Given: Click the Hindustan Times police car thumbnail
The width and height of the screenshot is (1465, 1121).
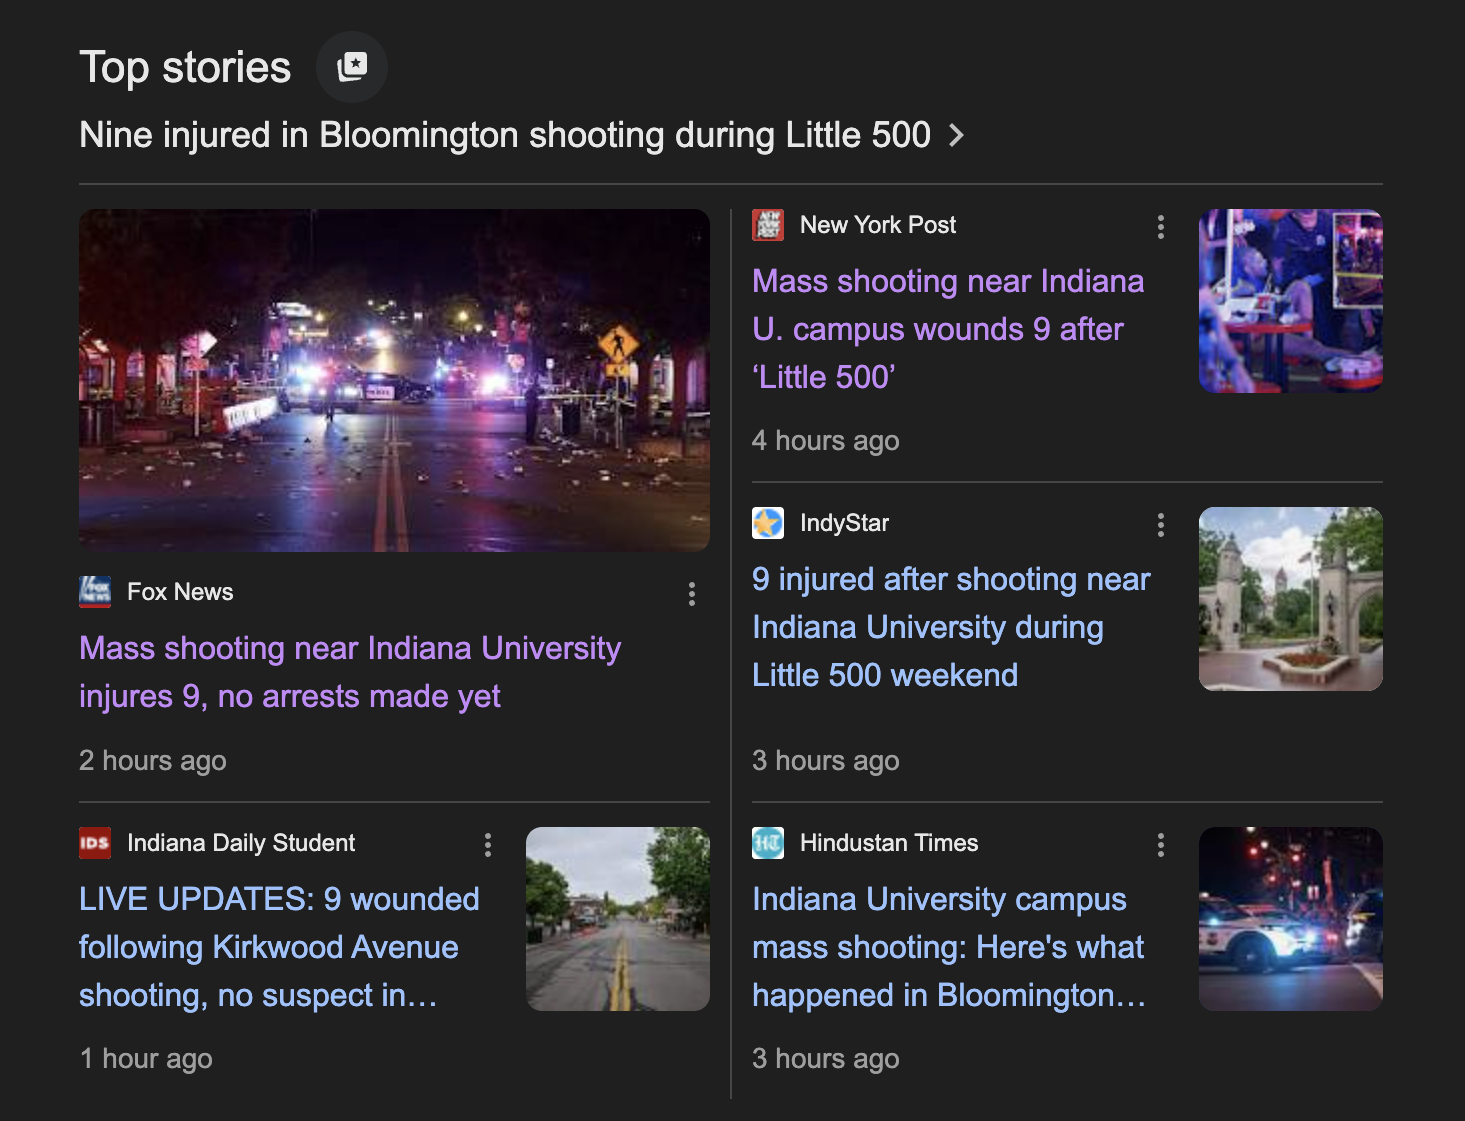Looking at the screenshot, I should 1291,919.
